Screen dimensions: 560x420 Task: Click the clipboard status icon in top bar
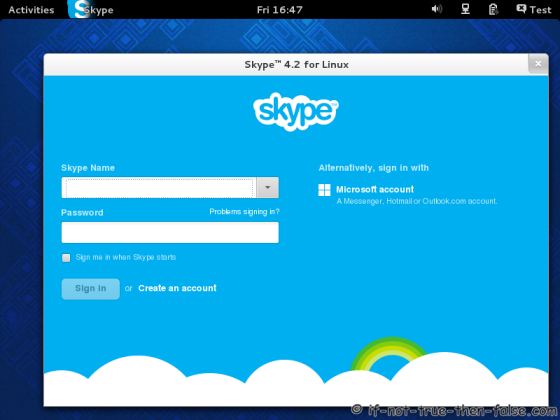493,9
